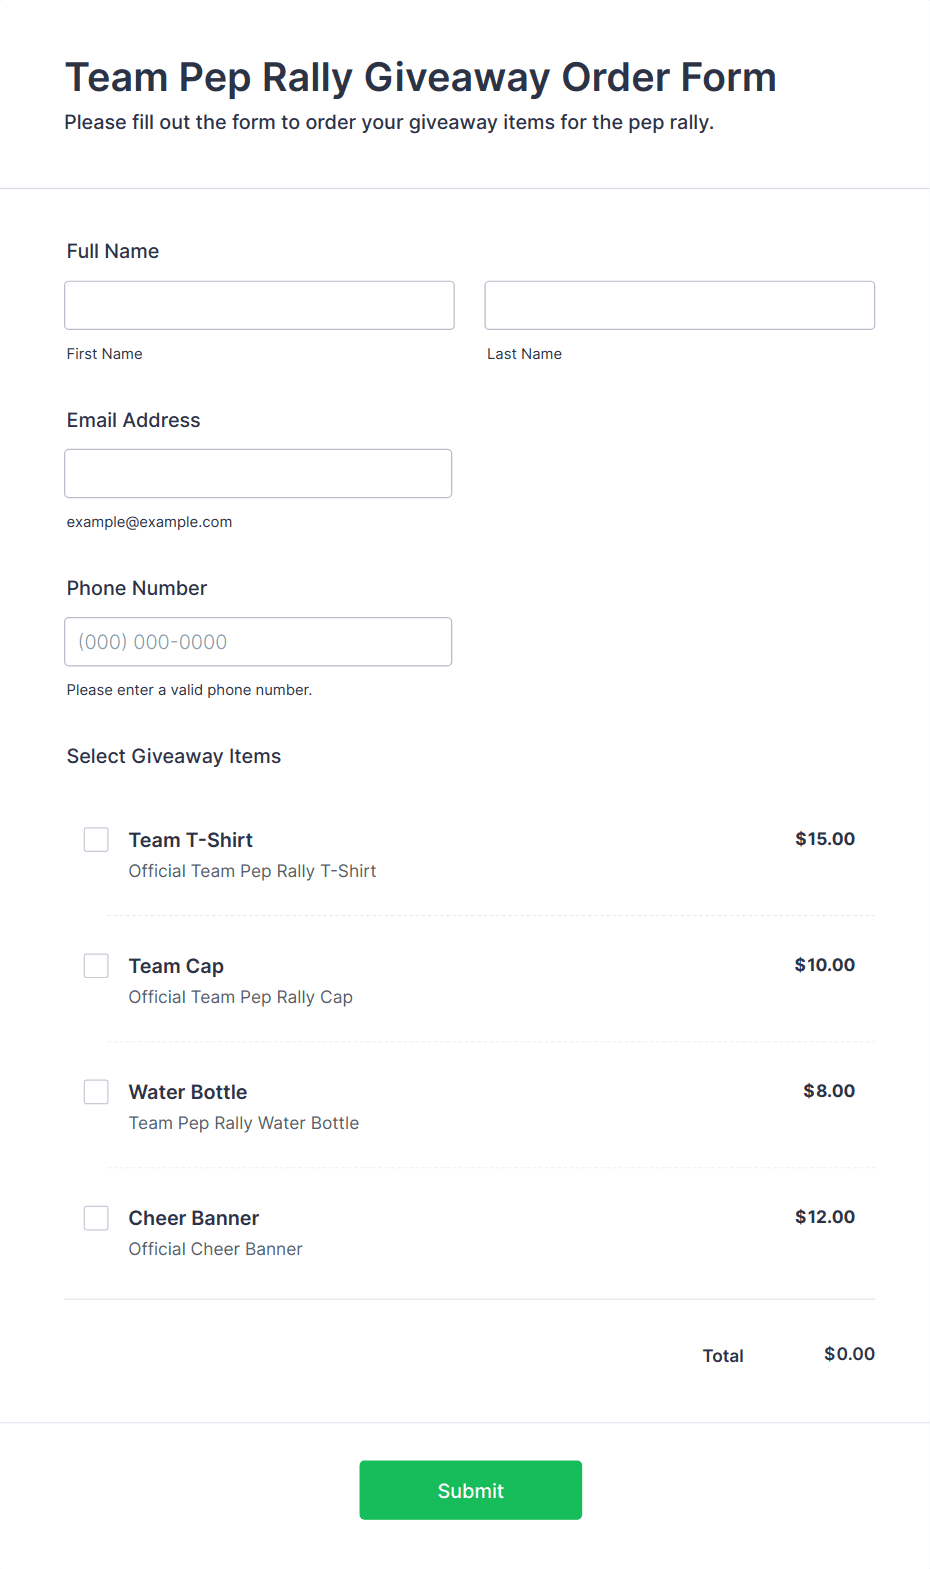Viewport: 930px width, 1569px height.
Task: Select the Team T-Shirt product name
Action: tap(190, 839)
